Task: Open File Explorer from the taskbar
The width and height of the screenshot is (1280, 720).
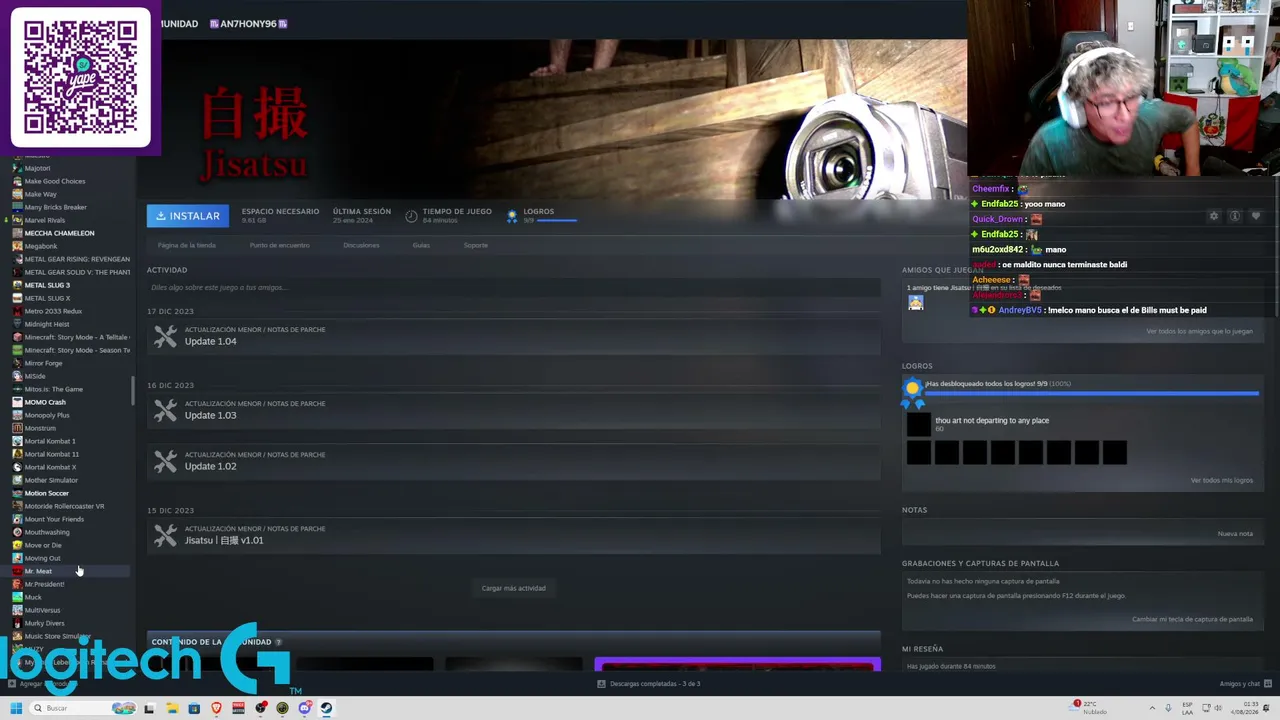Action: 172,708
